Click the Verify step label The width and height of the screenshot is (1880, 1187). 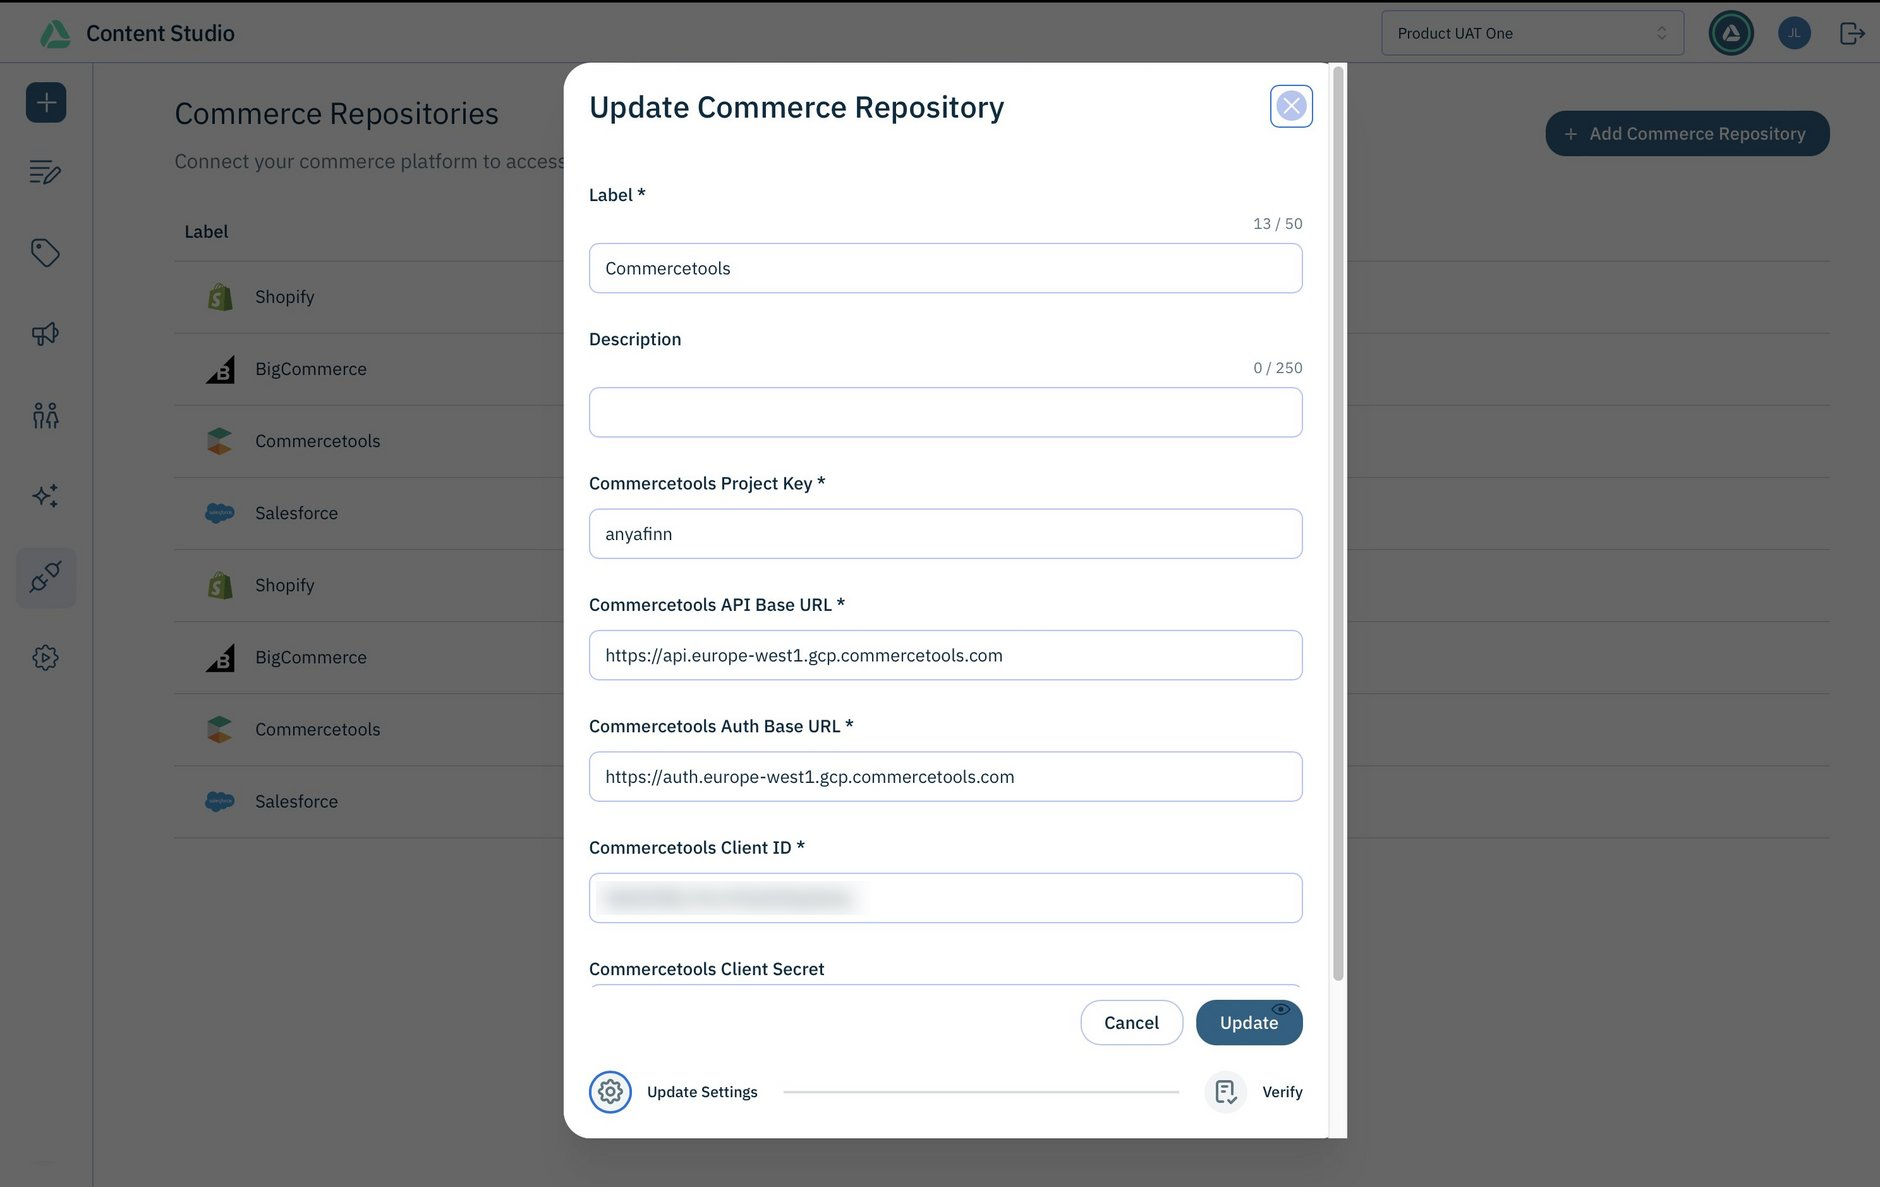[1282, 1092]
